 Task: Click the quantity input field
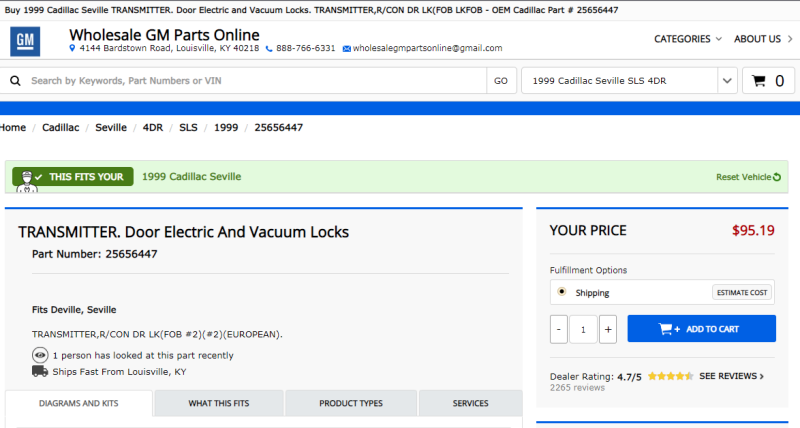click(583, 330)
